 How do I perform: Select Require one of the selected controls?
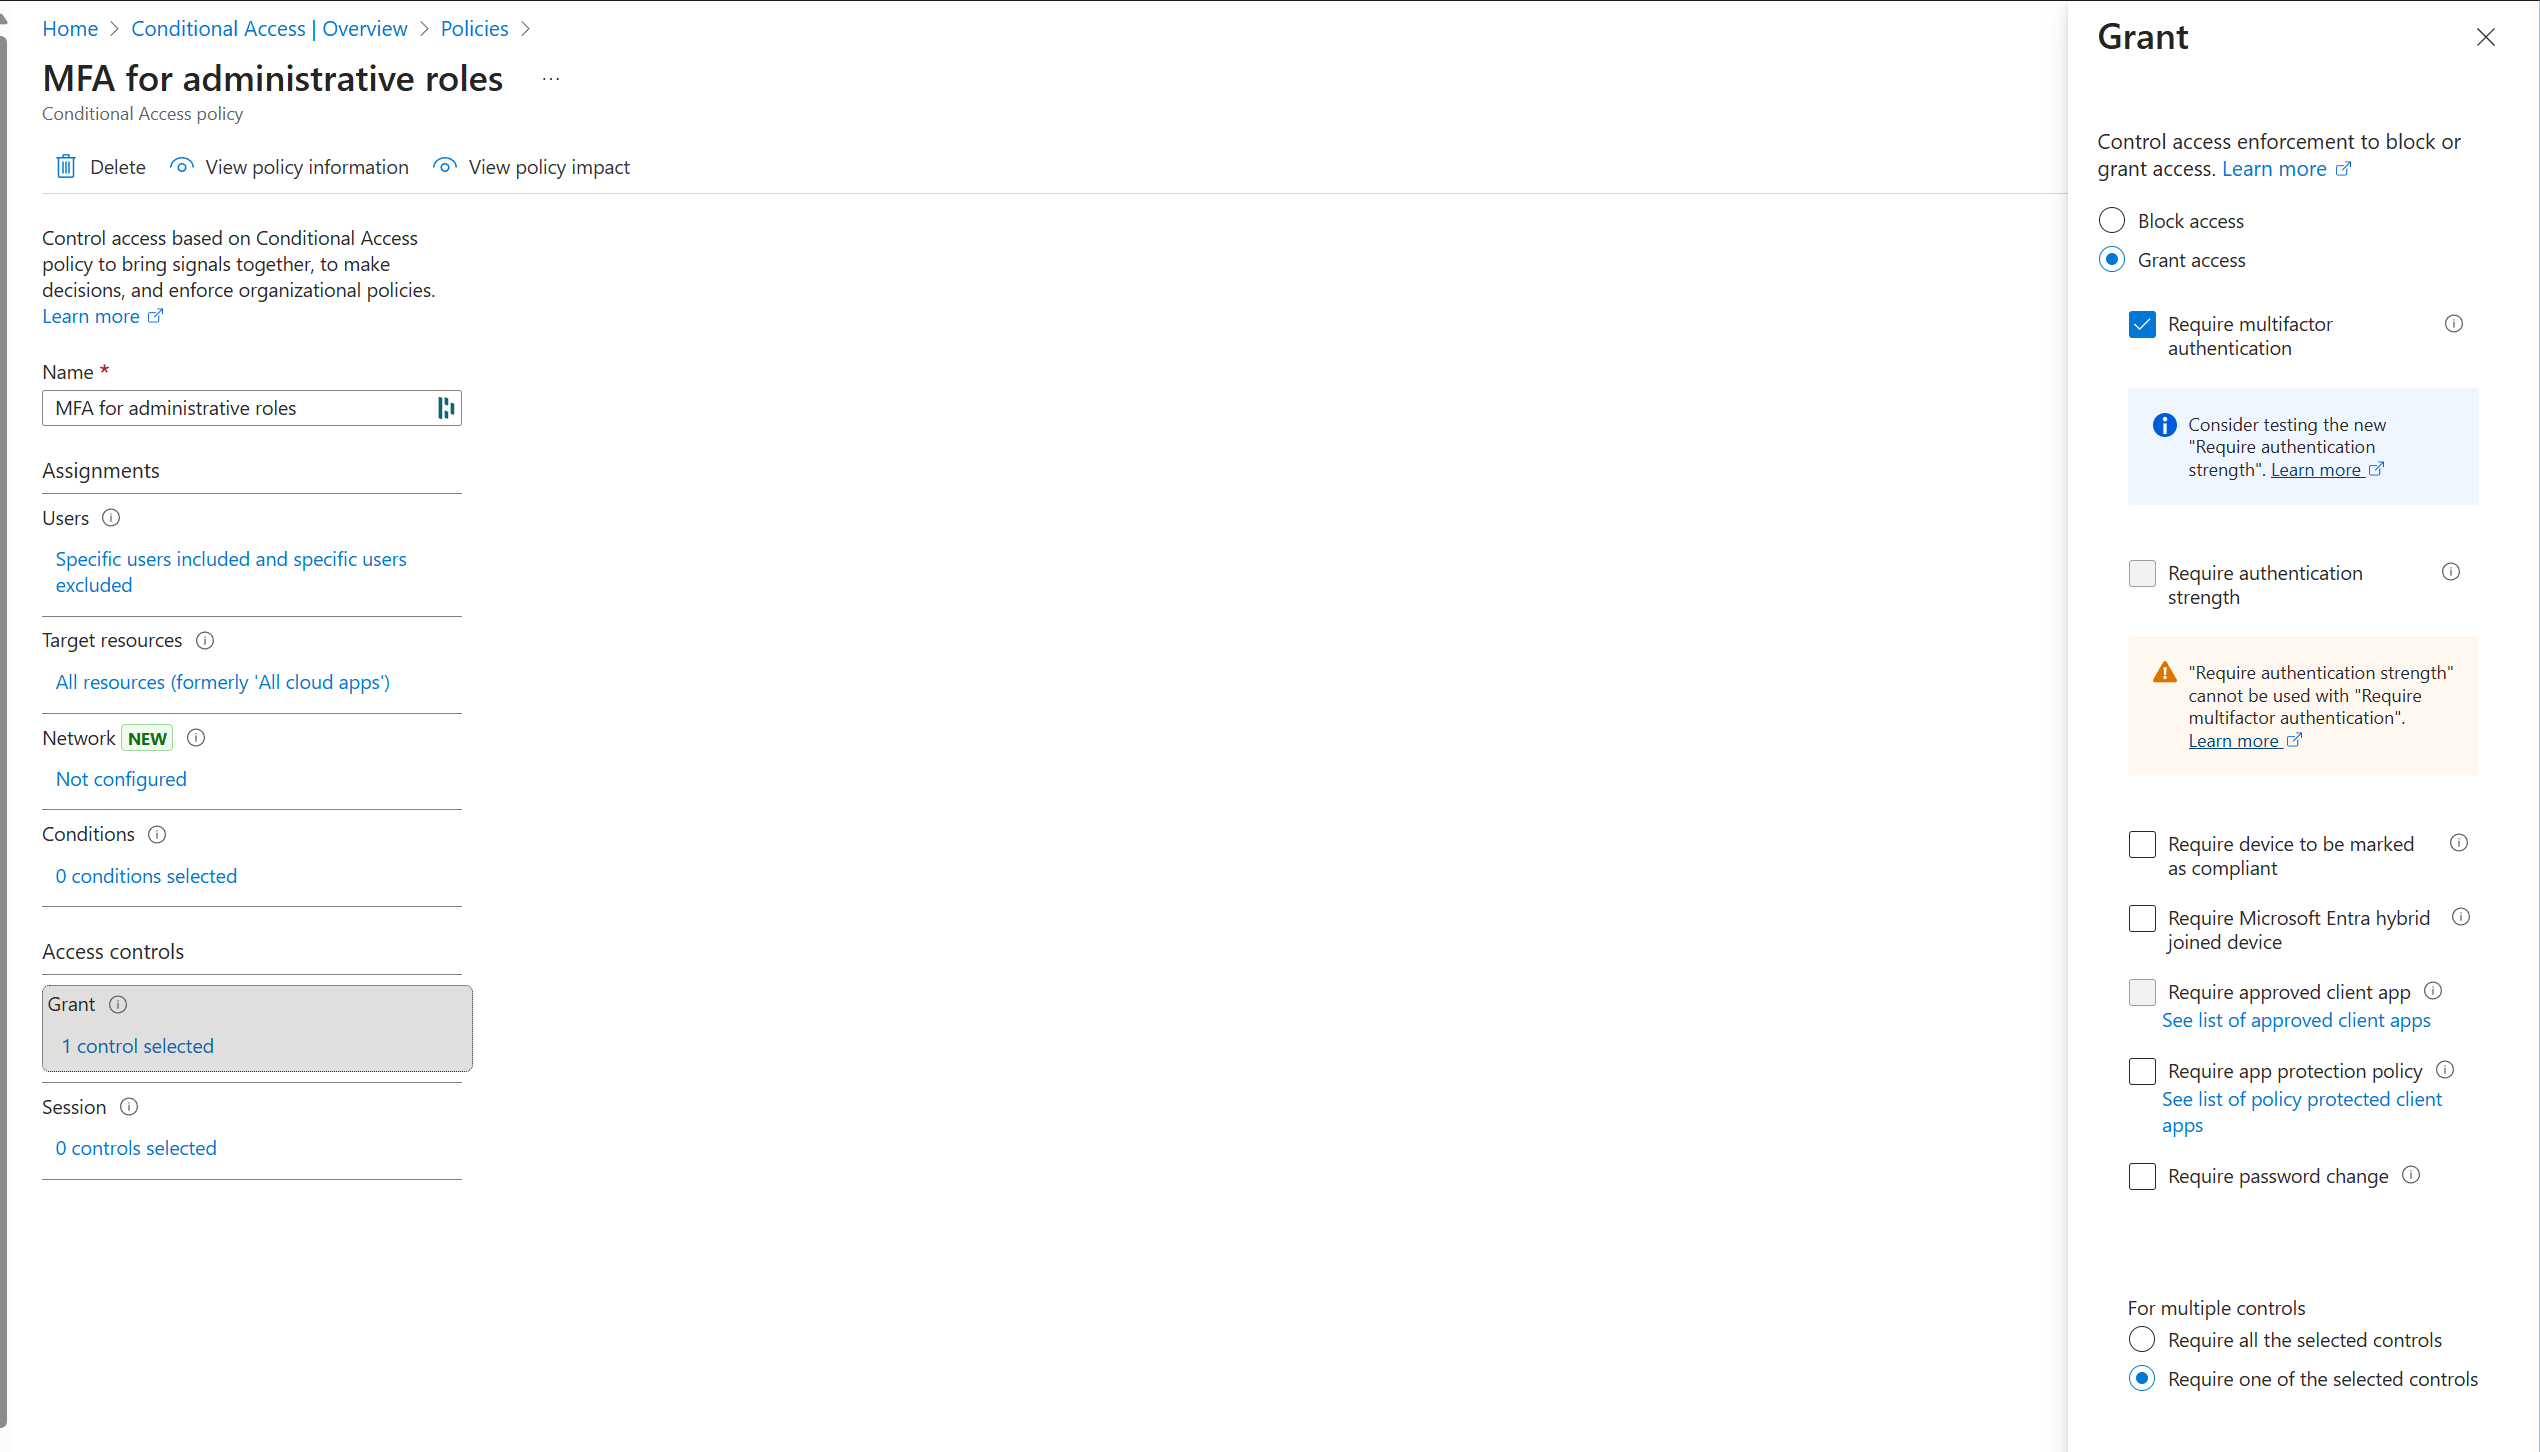(2142, 1379)
